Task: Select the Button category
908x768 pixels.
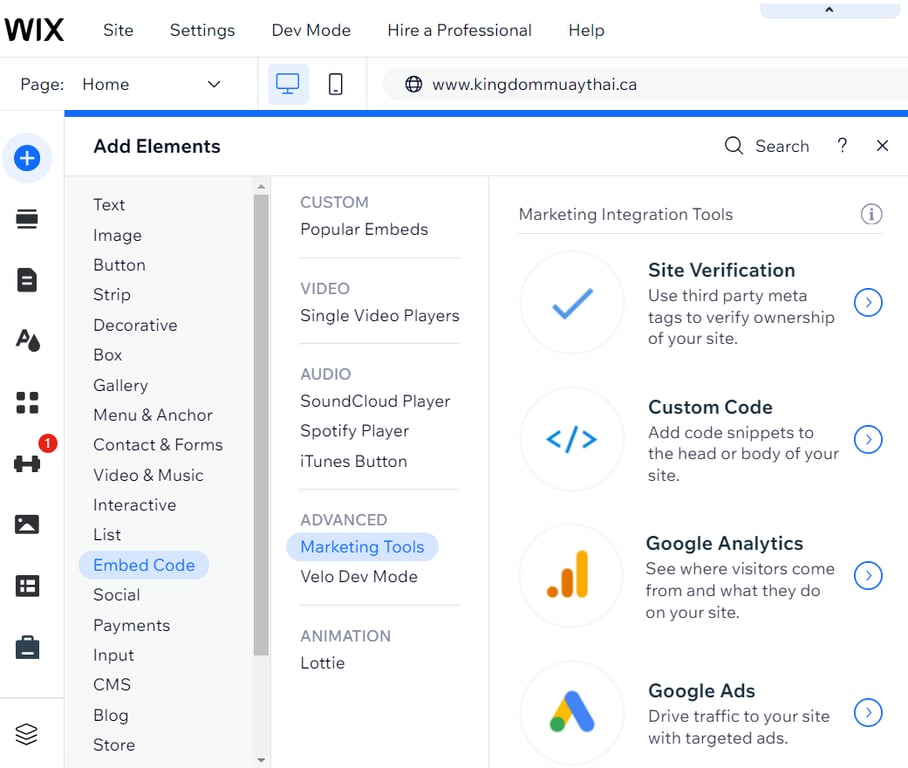Action: (x=119, y=265)
